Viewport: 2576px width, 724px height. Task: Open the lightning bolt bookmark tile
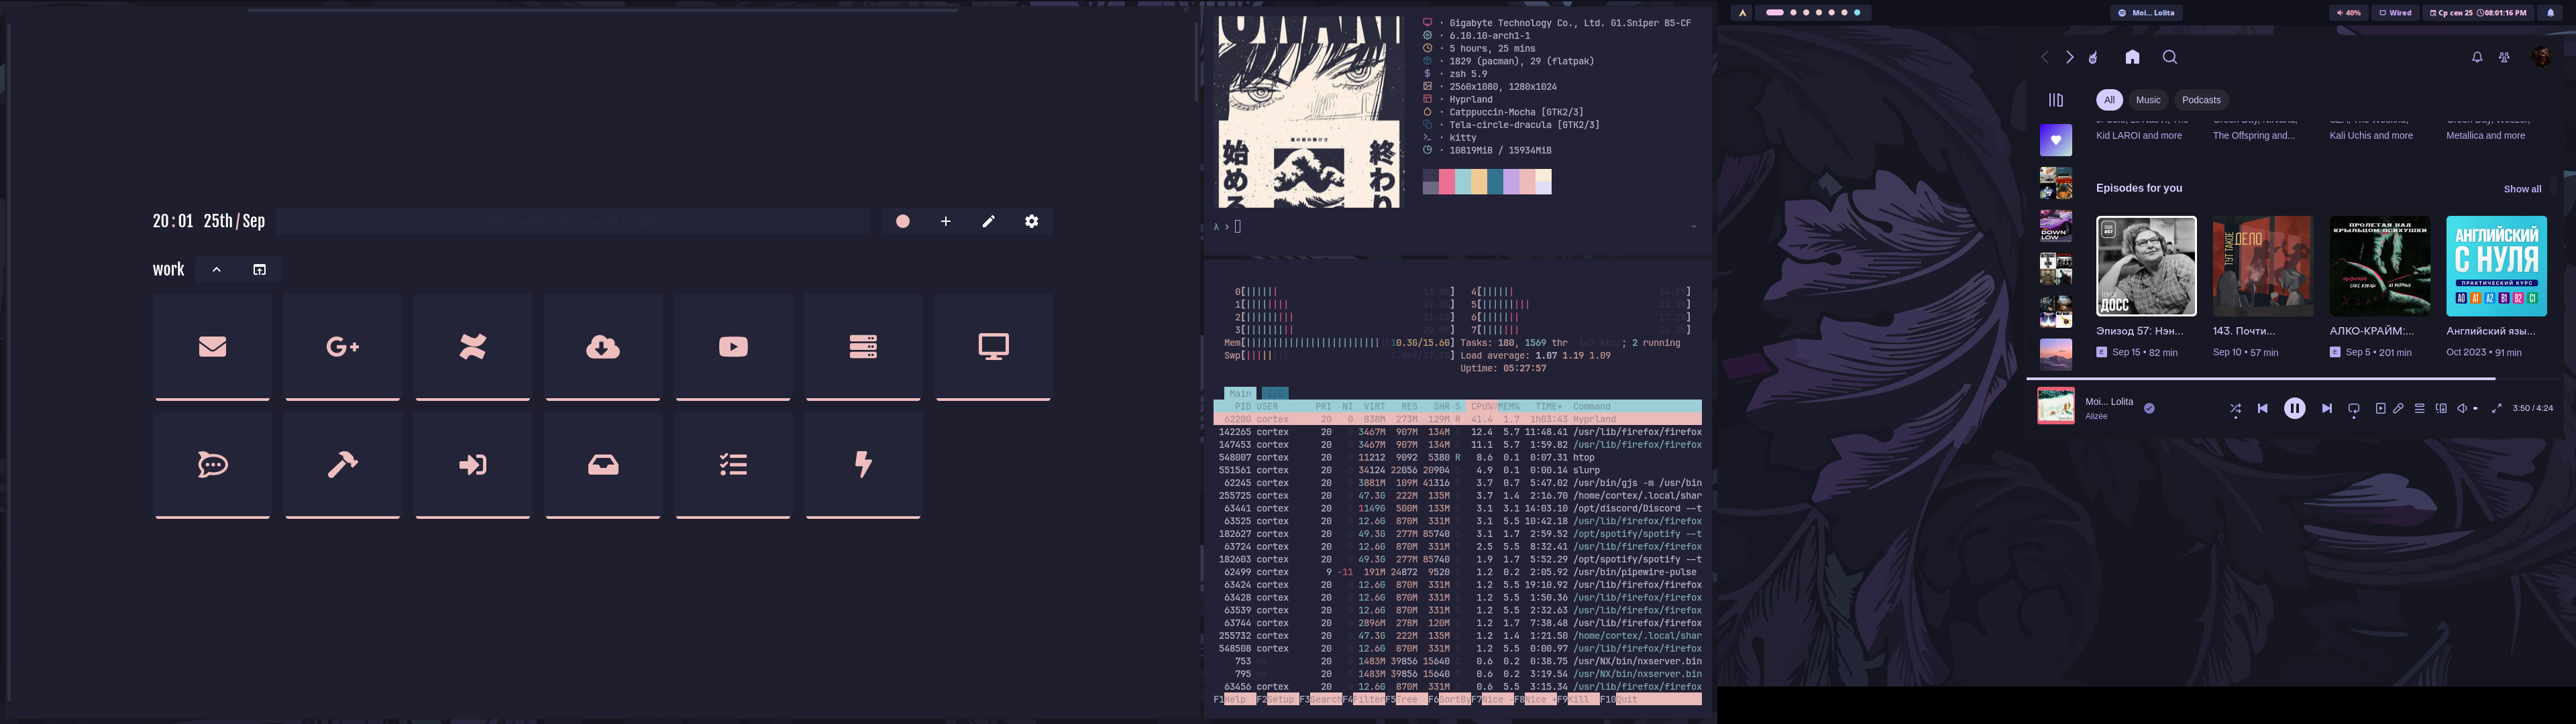coord(863,465)
